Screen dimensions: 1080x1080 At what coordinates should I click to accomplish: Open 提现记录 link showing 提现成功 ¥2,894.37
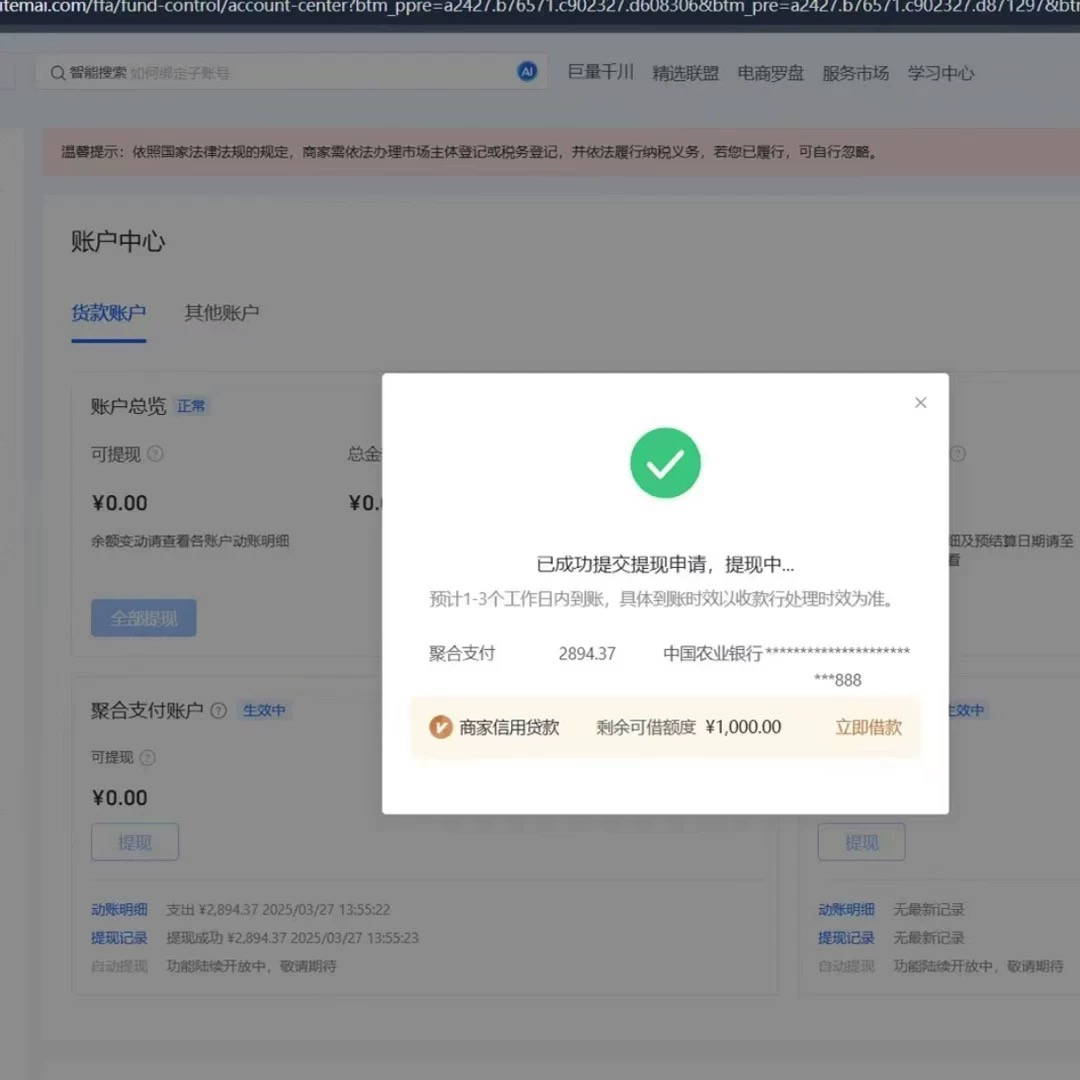click(x=119, y=937)
